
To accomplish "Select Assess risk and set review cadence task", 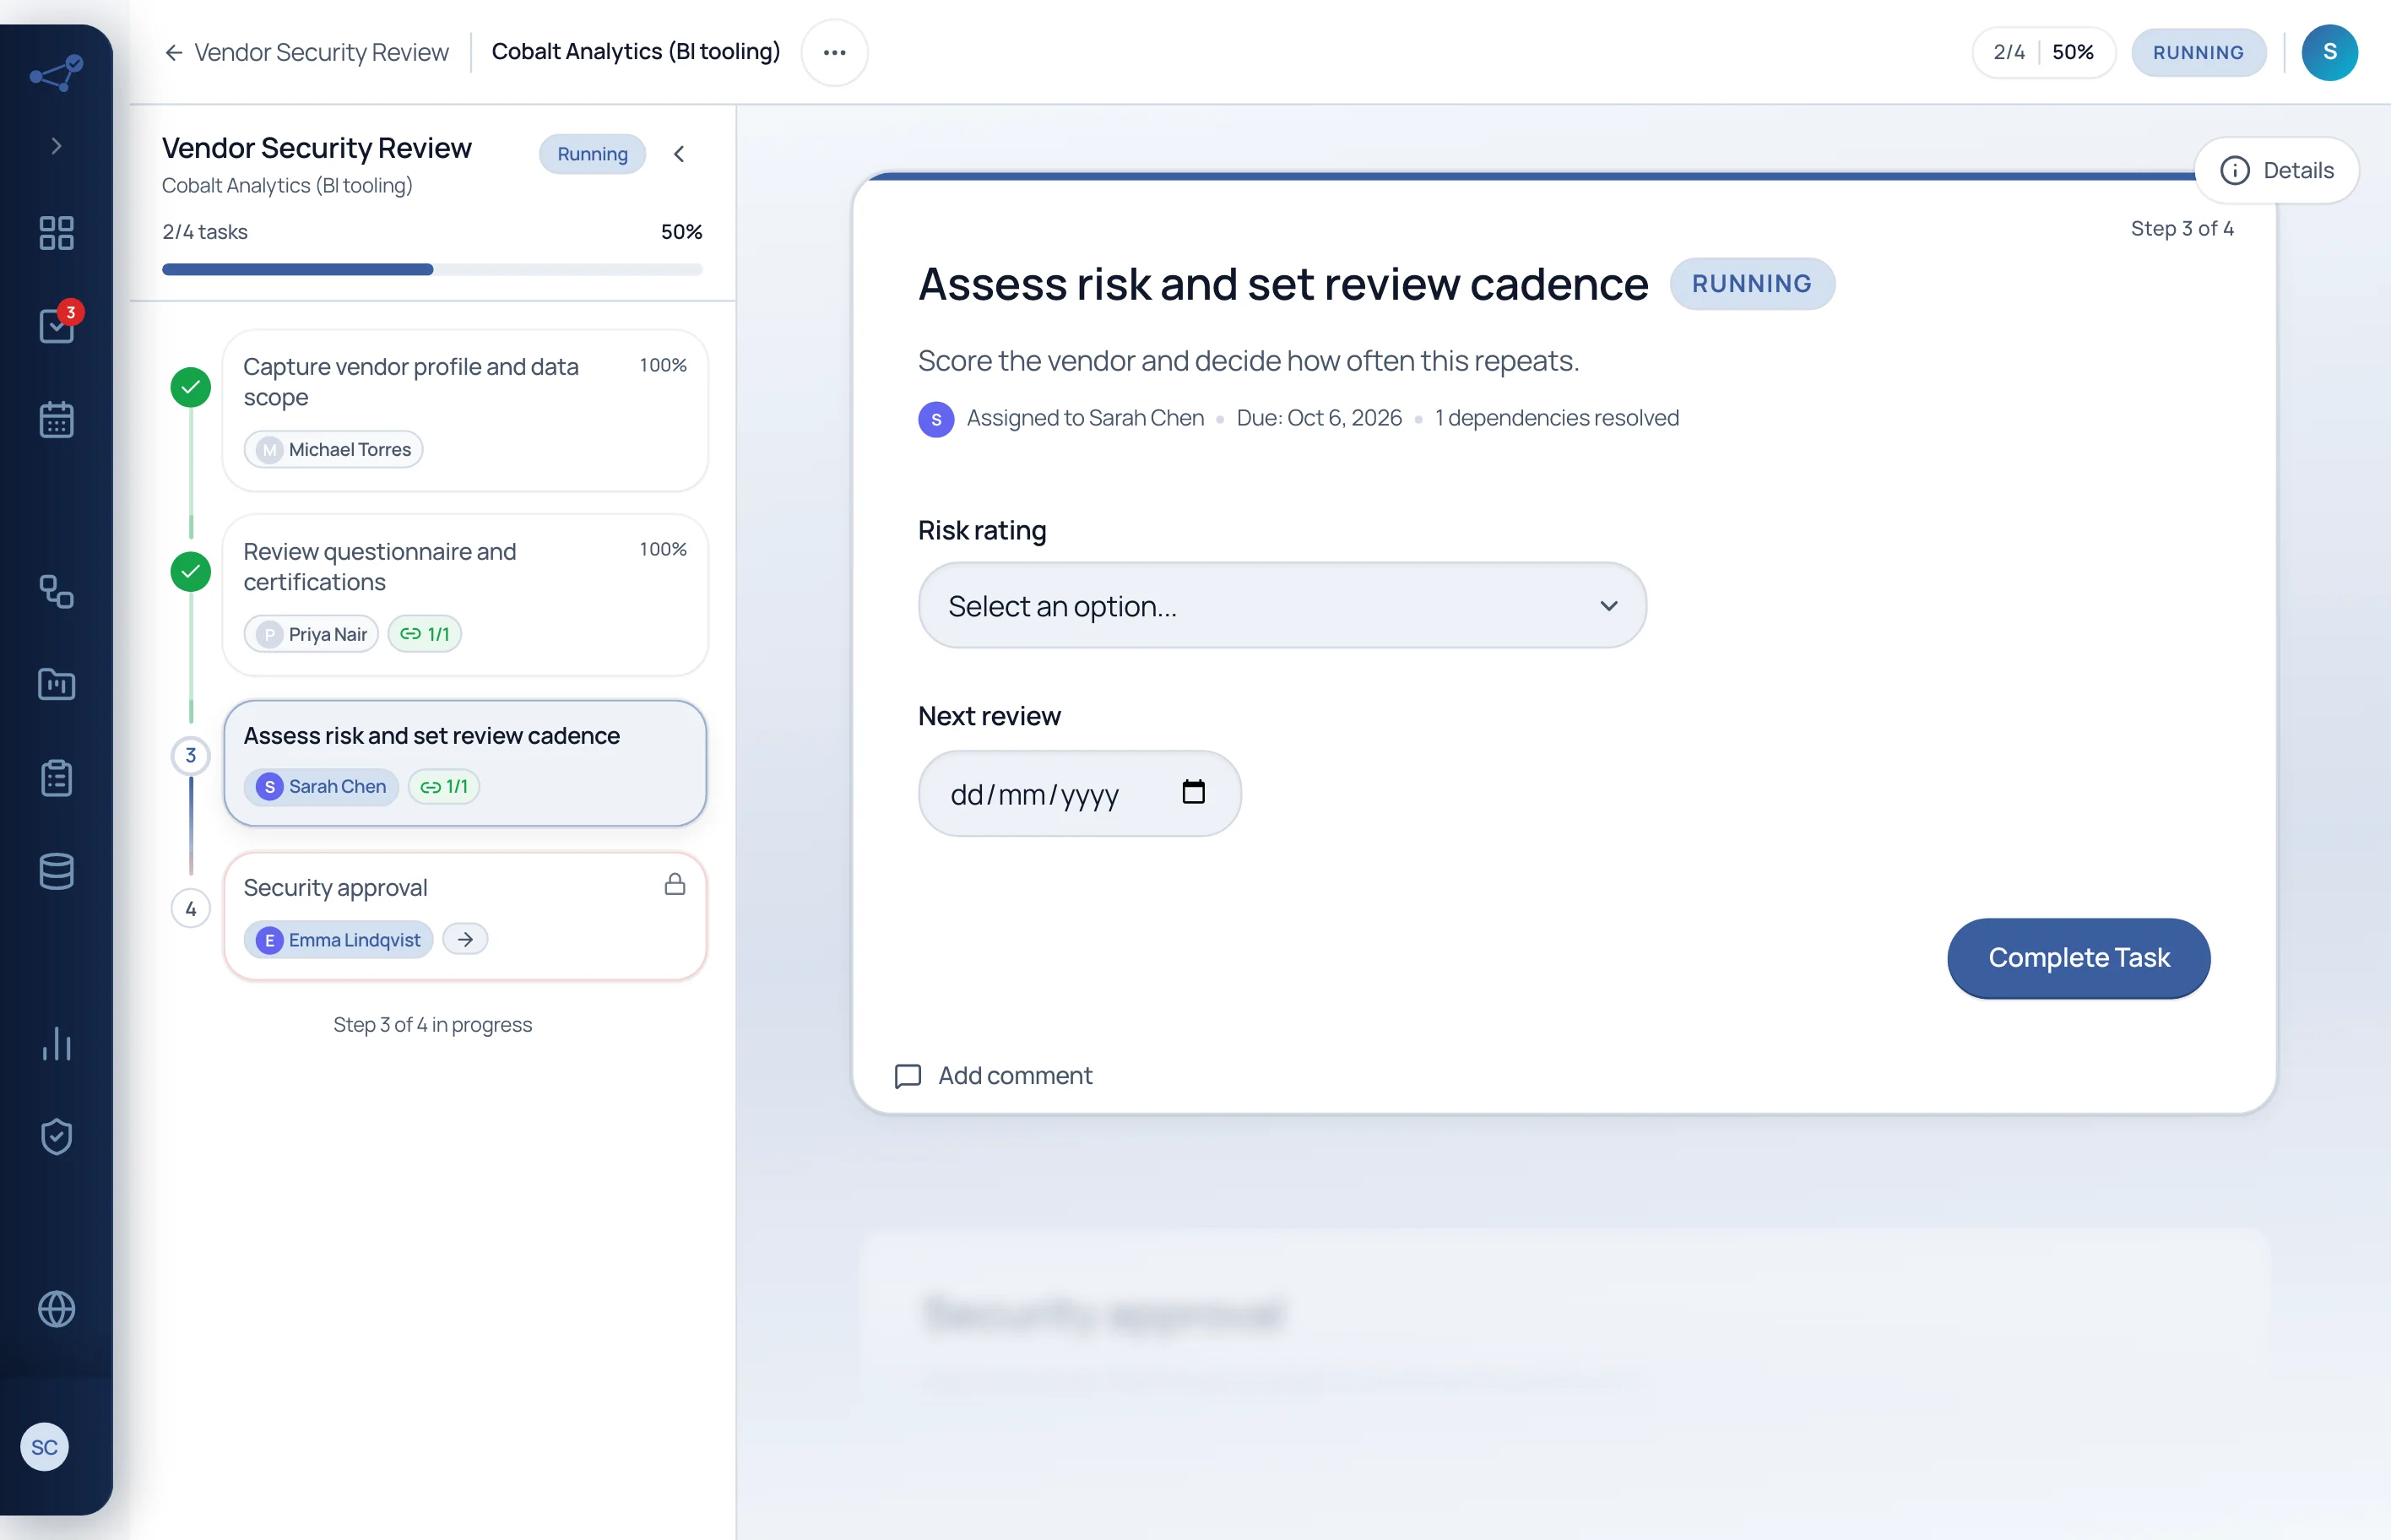I will (465, 762).
